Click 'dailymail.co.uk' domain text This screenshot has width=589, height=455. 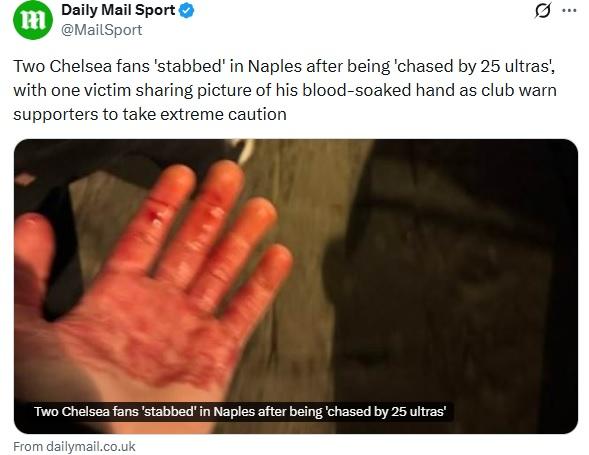[91, 446]
